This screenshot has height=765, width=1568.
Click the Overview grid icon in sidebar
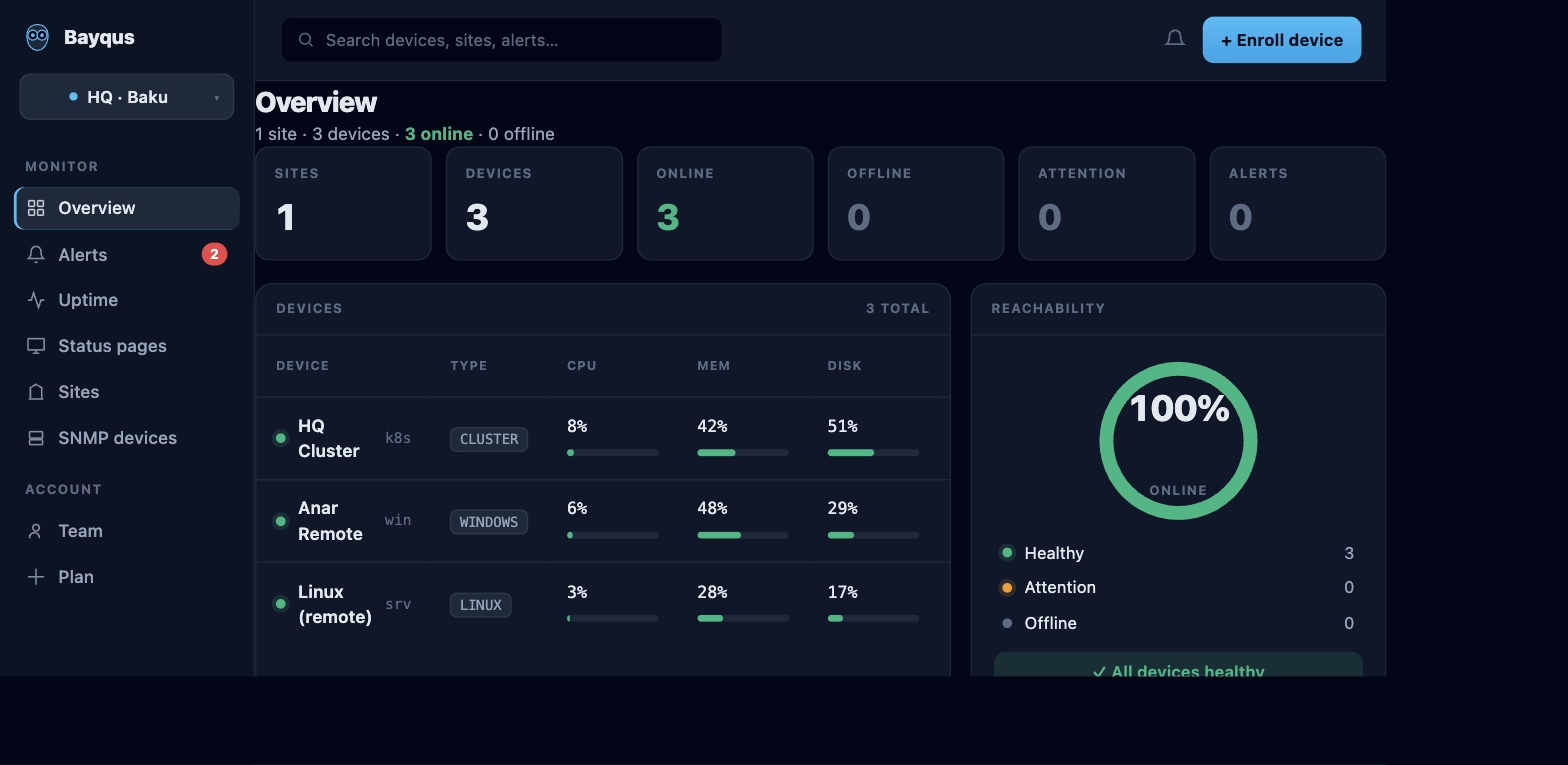[x=36, y=208]
